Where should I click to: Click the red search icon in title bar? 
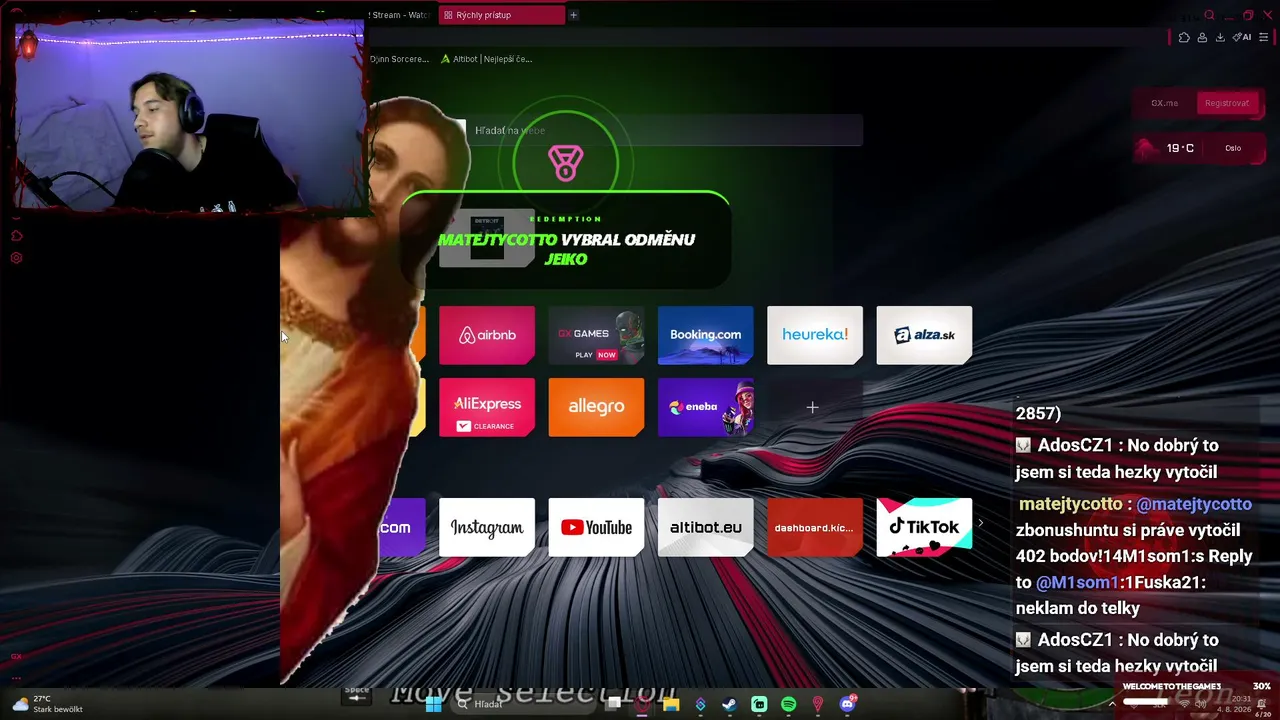pos(1209,15)
